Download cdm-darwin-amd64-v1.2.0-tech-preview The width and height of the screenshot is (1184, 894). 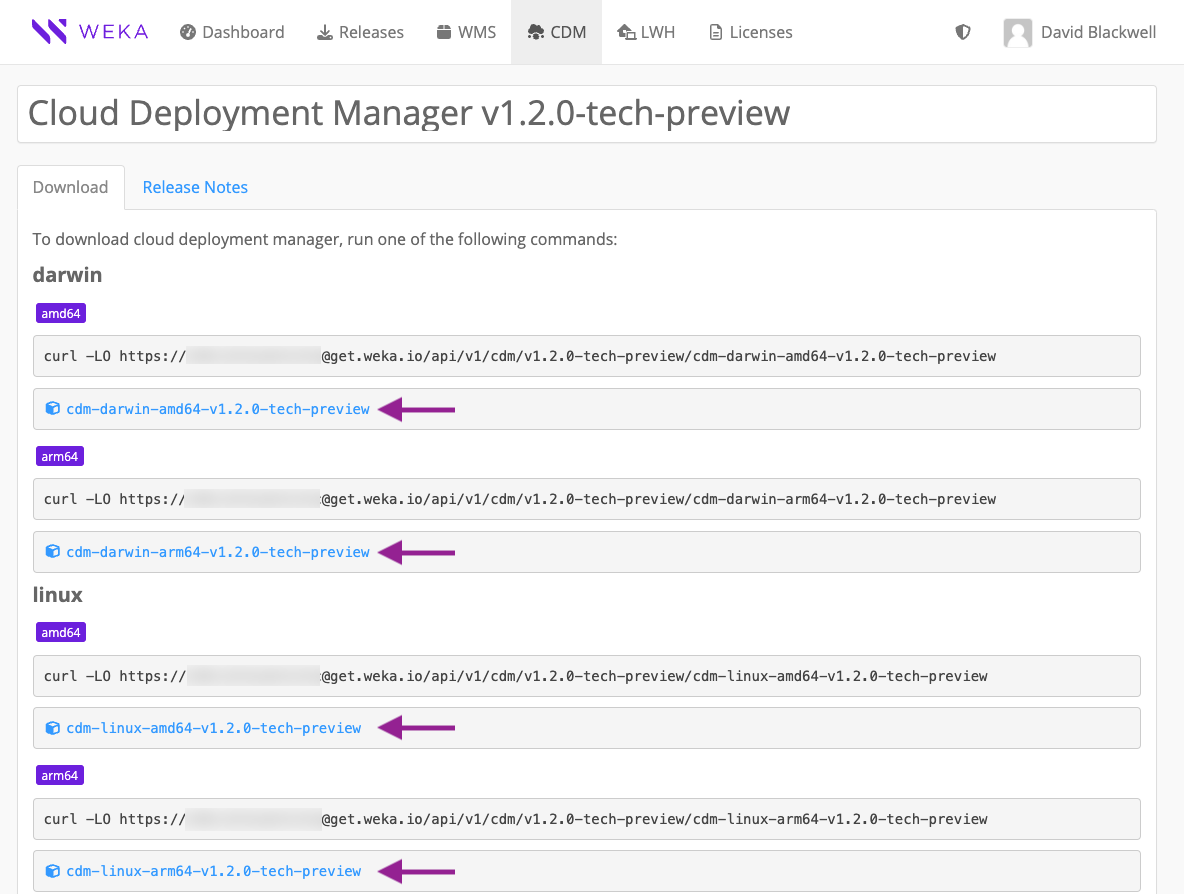click(x=218, y=409)
